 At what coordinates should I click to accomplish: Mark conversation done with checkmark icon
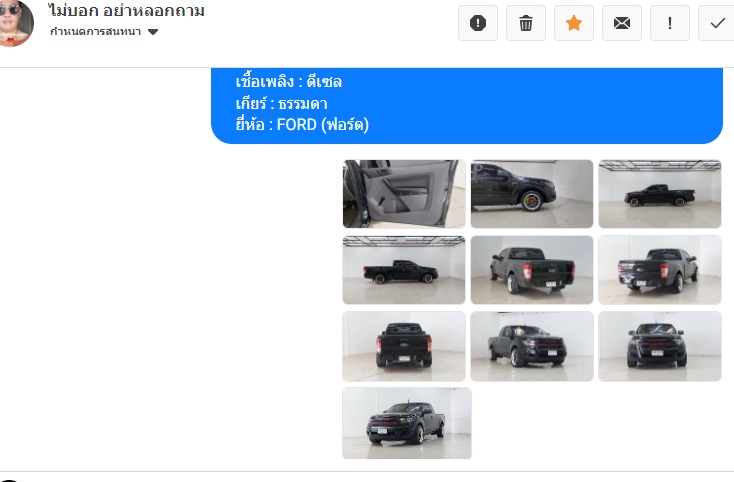click(x=717, y=23)
